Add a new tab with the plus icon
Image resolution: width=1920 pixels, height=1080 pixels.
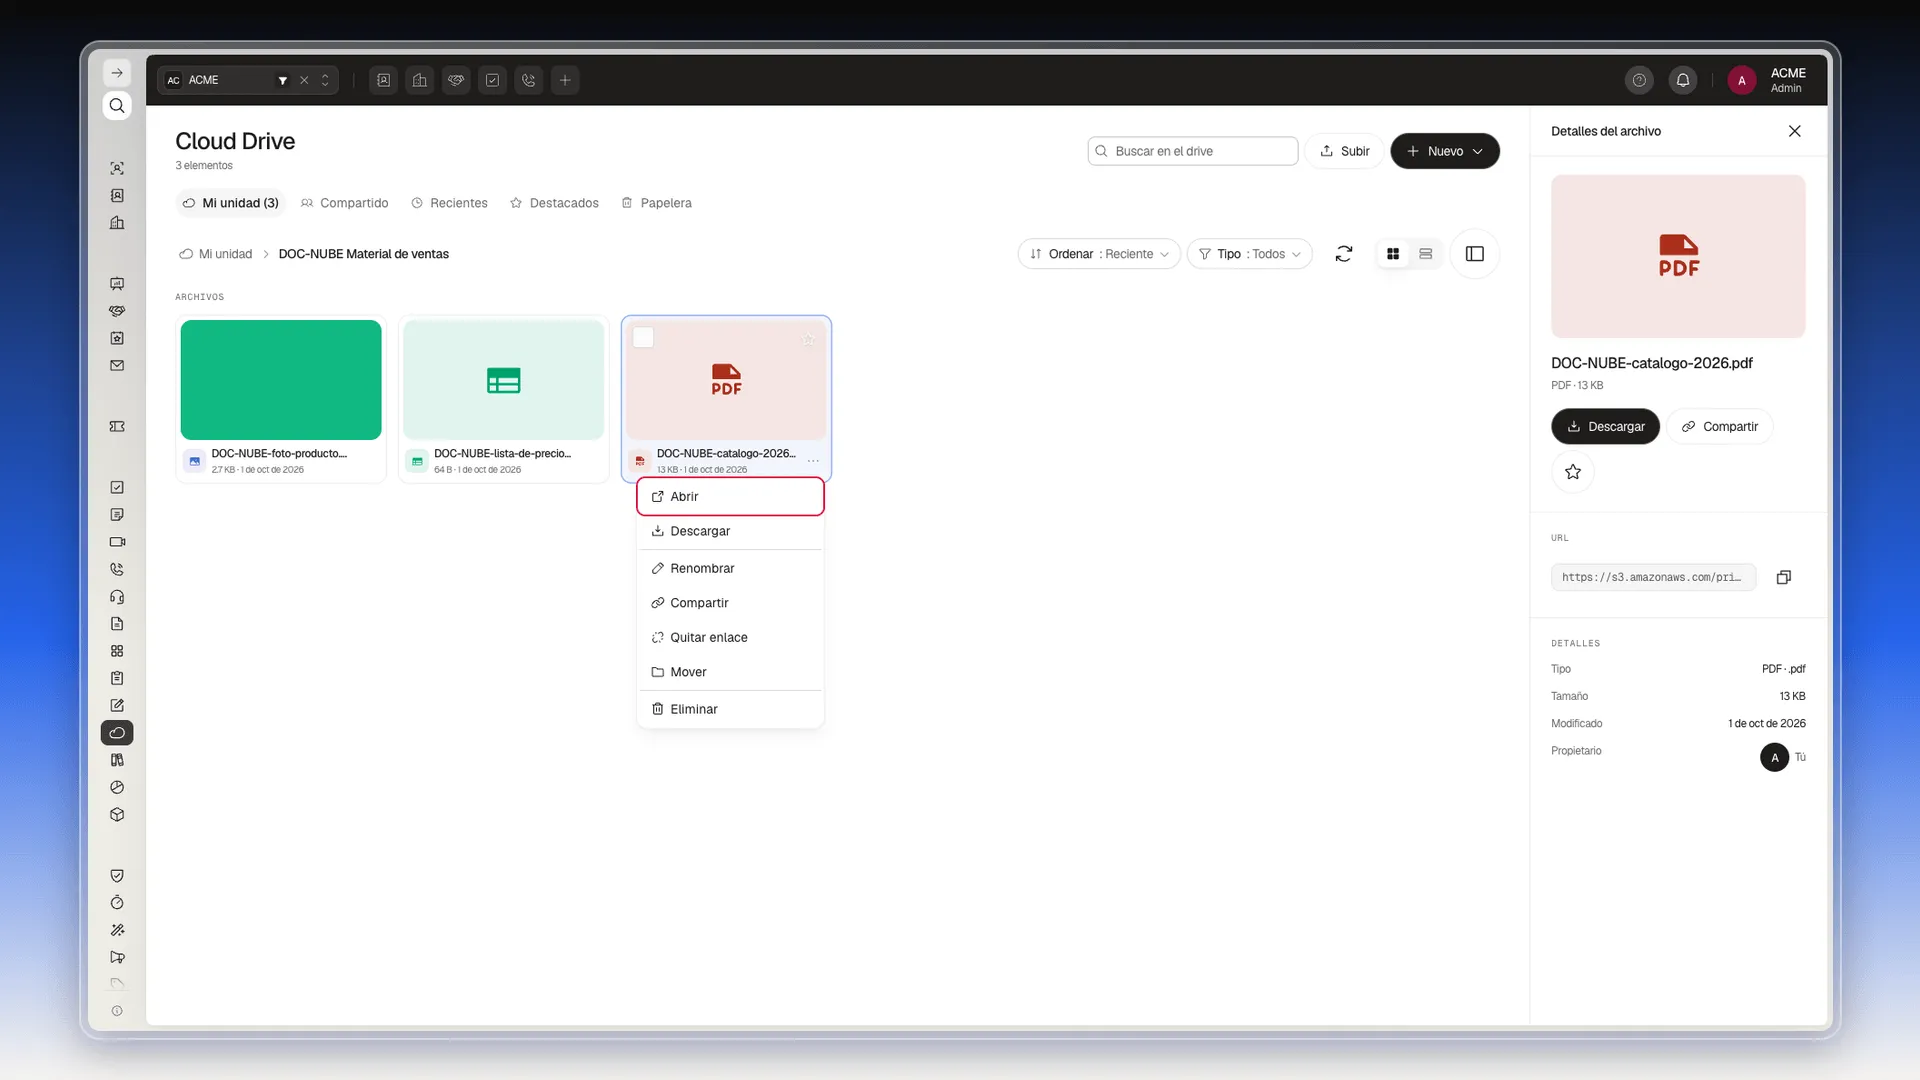pyautogui.click(x=565, y=80)
